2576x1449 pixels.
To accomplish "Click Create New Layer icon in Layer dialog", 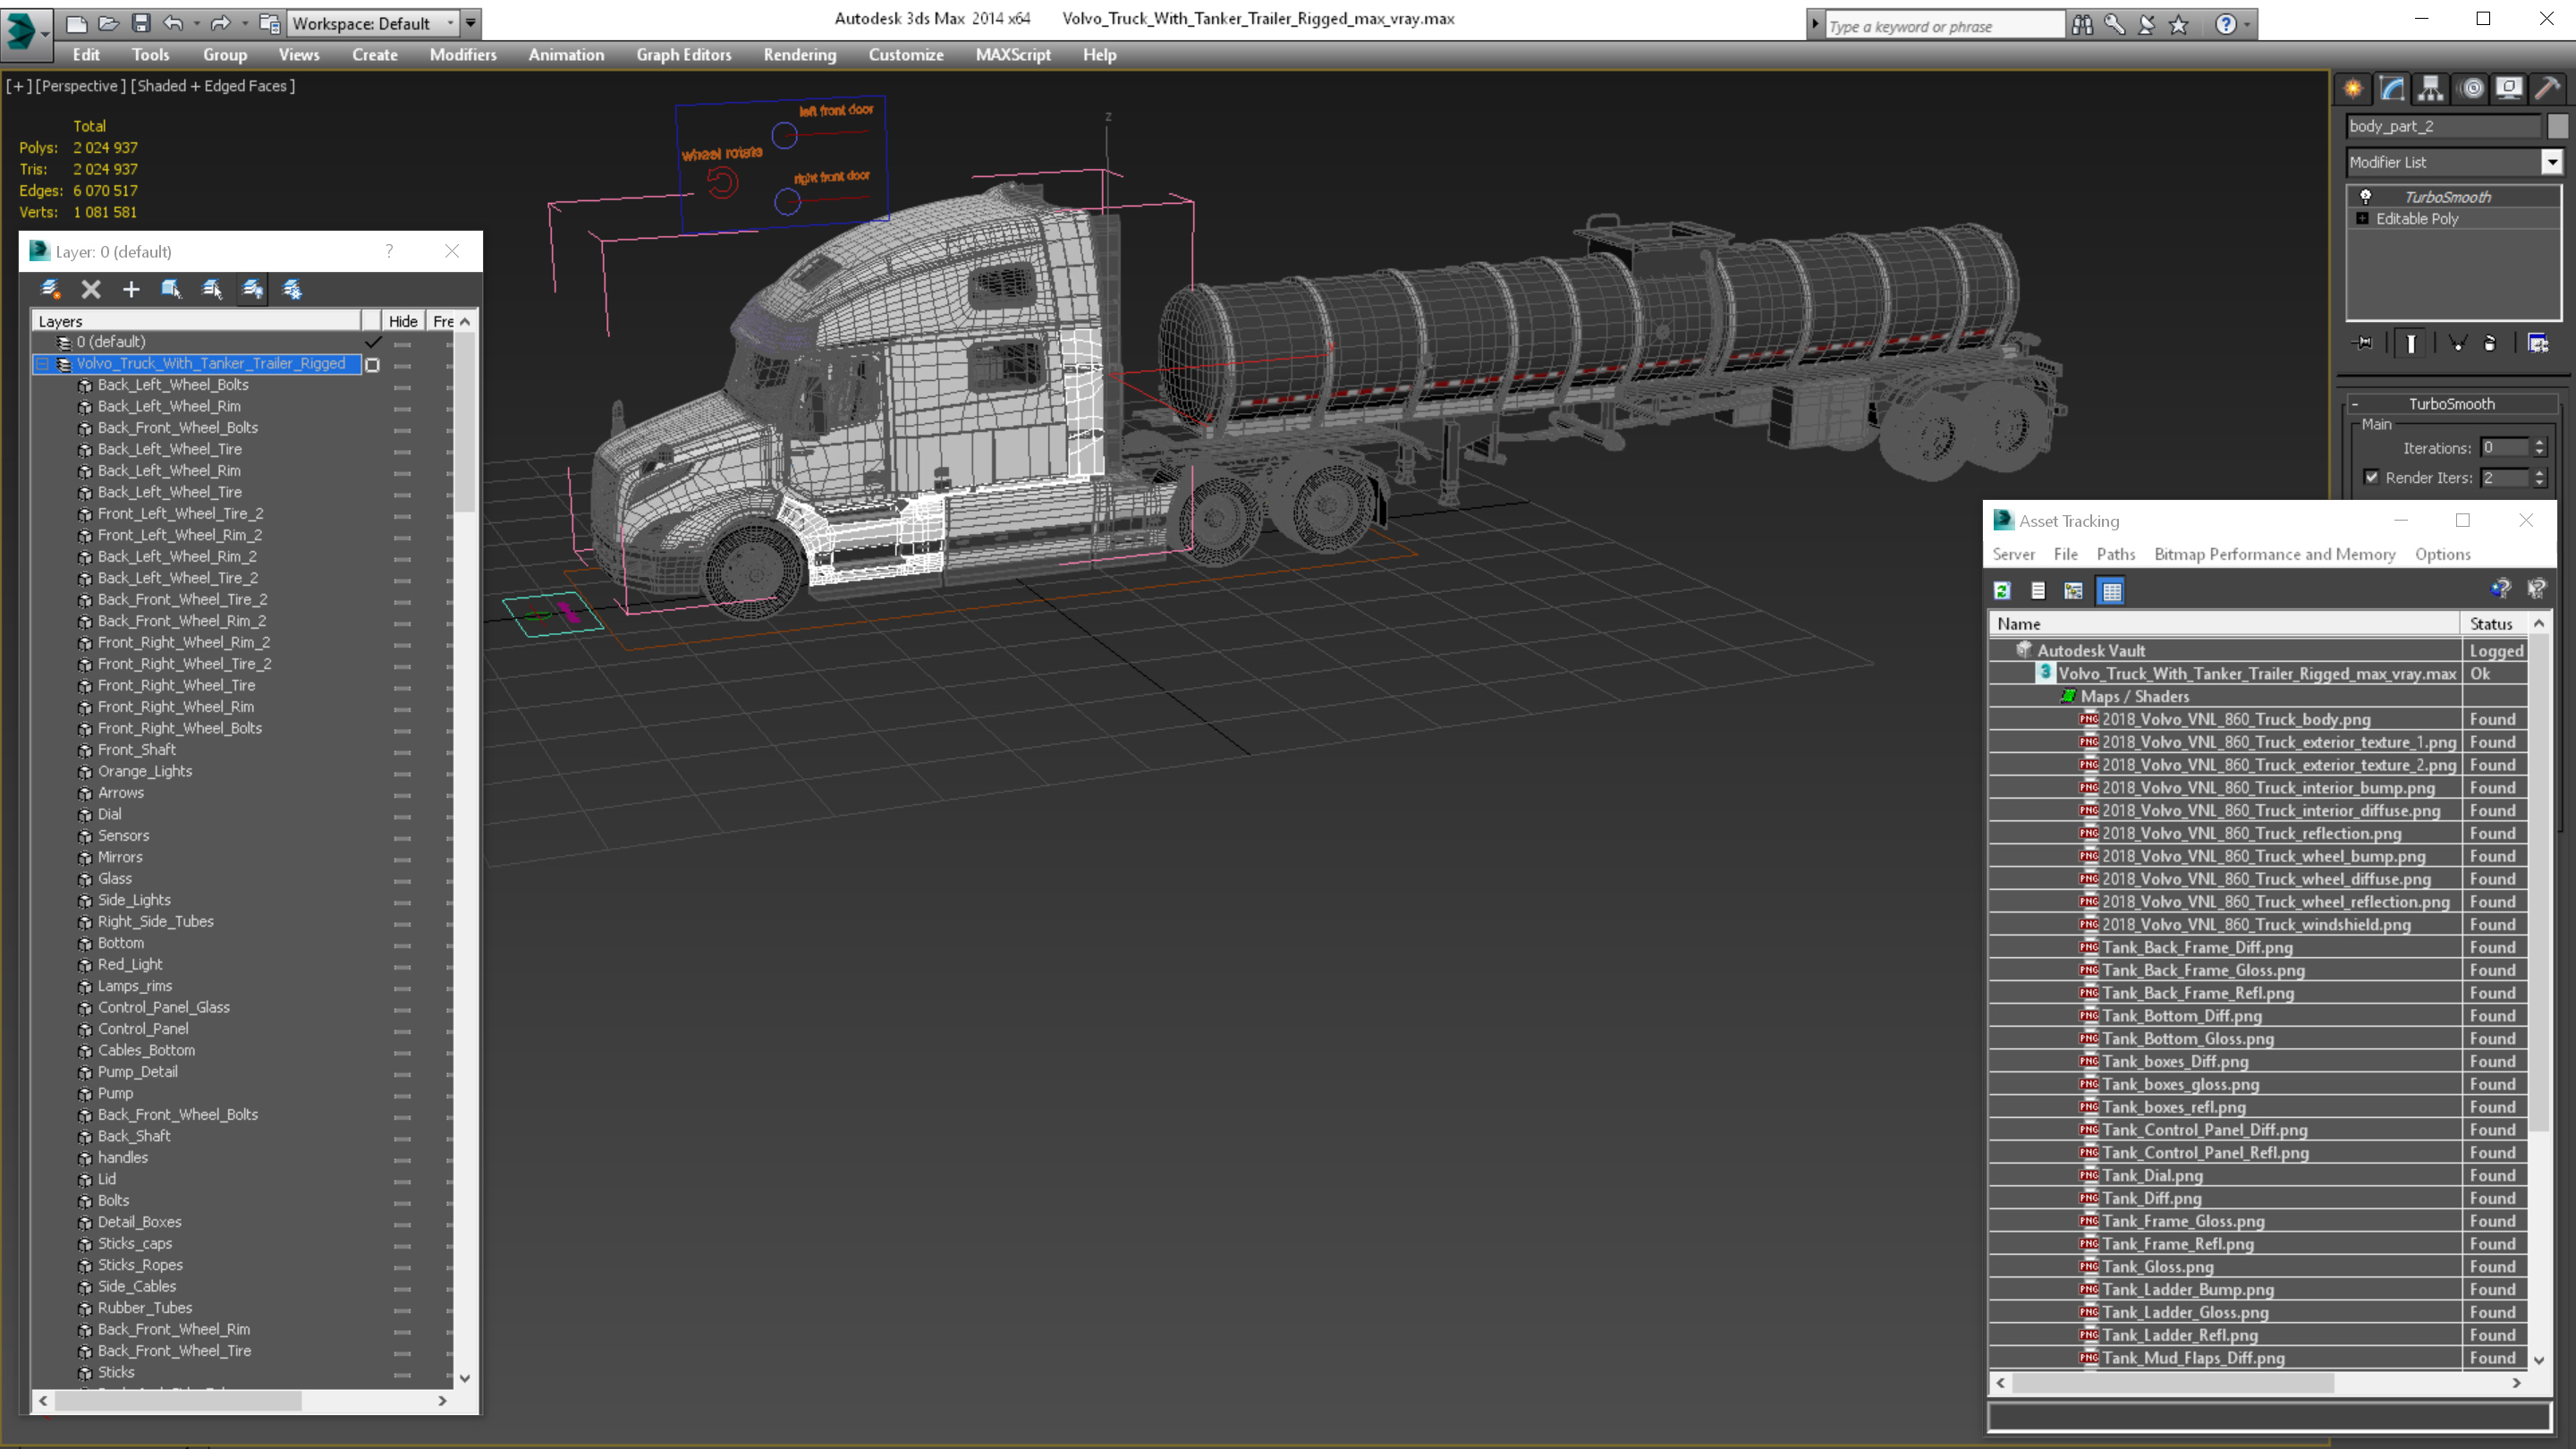I will 50,290.
